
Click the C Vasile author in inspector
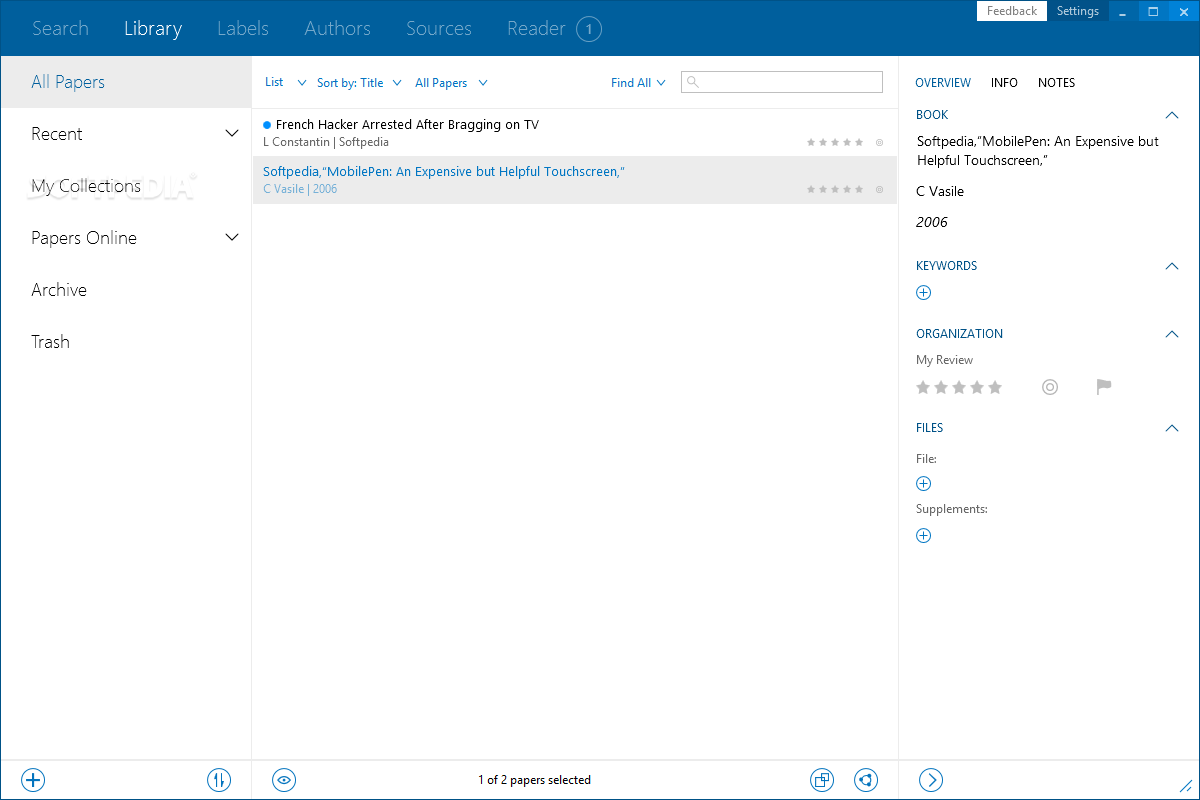(940, 191)
